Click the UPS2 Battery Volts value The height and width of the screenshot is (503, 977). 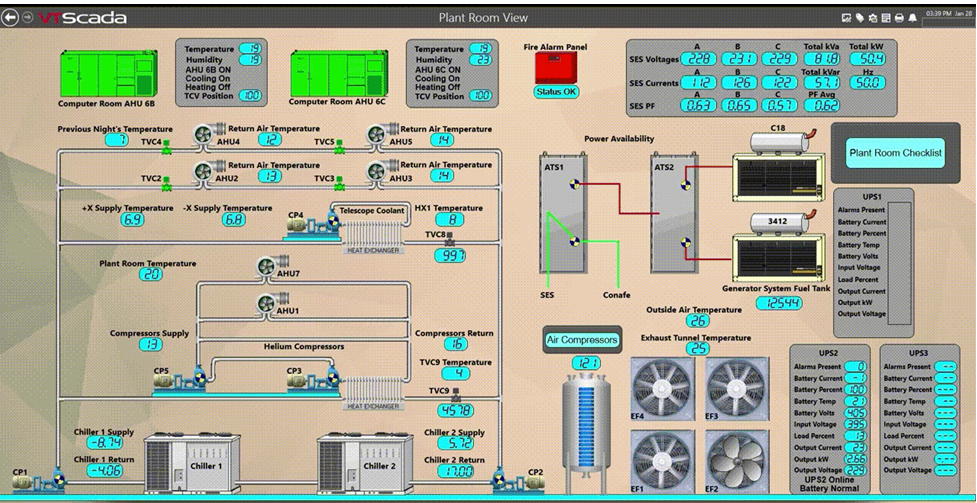(855, 413)
